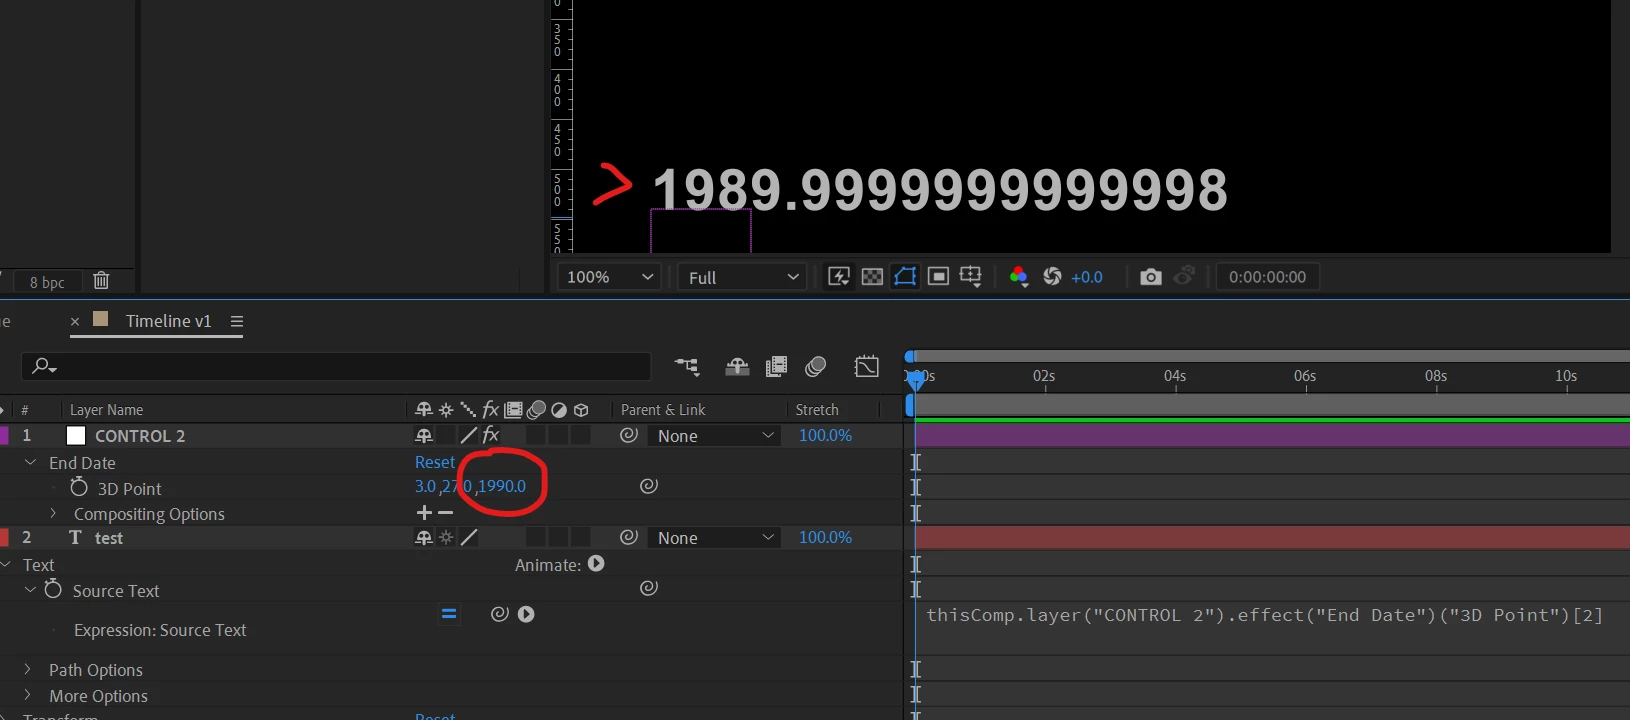Image resolution: width=1630 pixels, height=720 pixels.
Task: Click the 3.0 value of 3D Point
Action: click(x=425, y=486)
